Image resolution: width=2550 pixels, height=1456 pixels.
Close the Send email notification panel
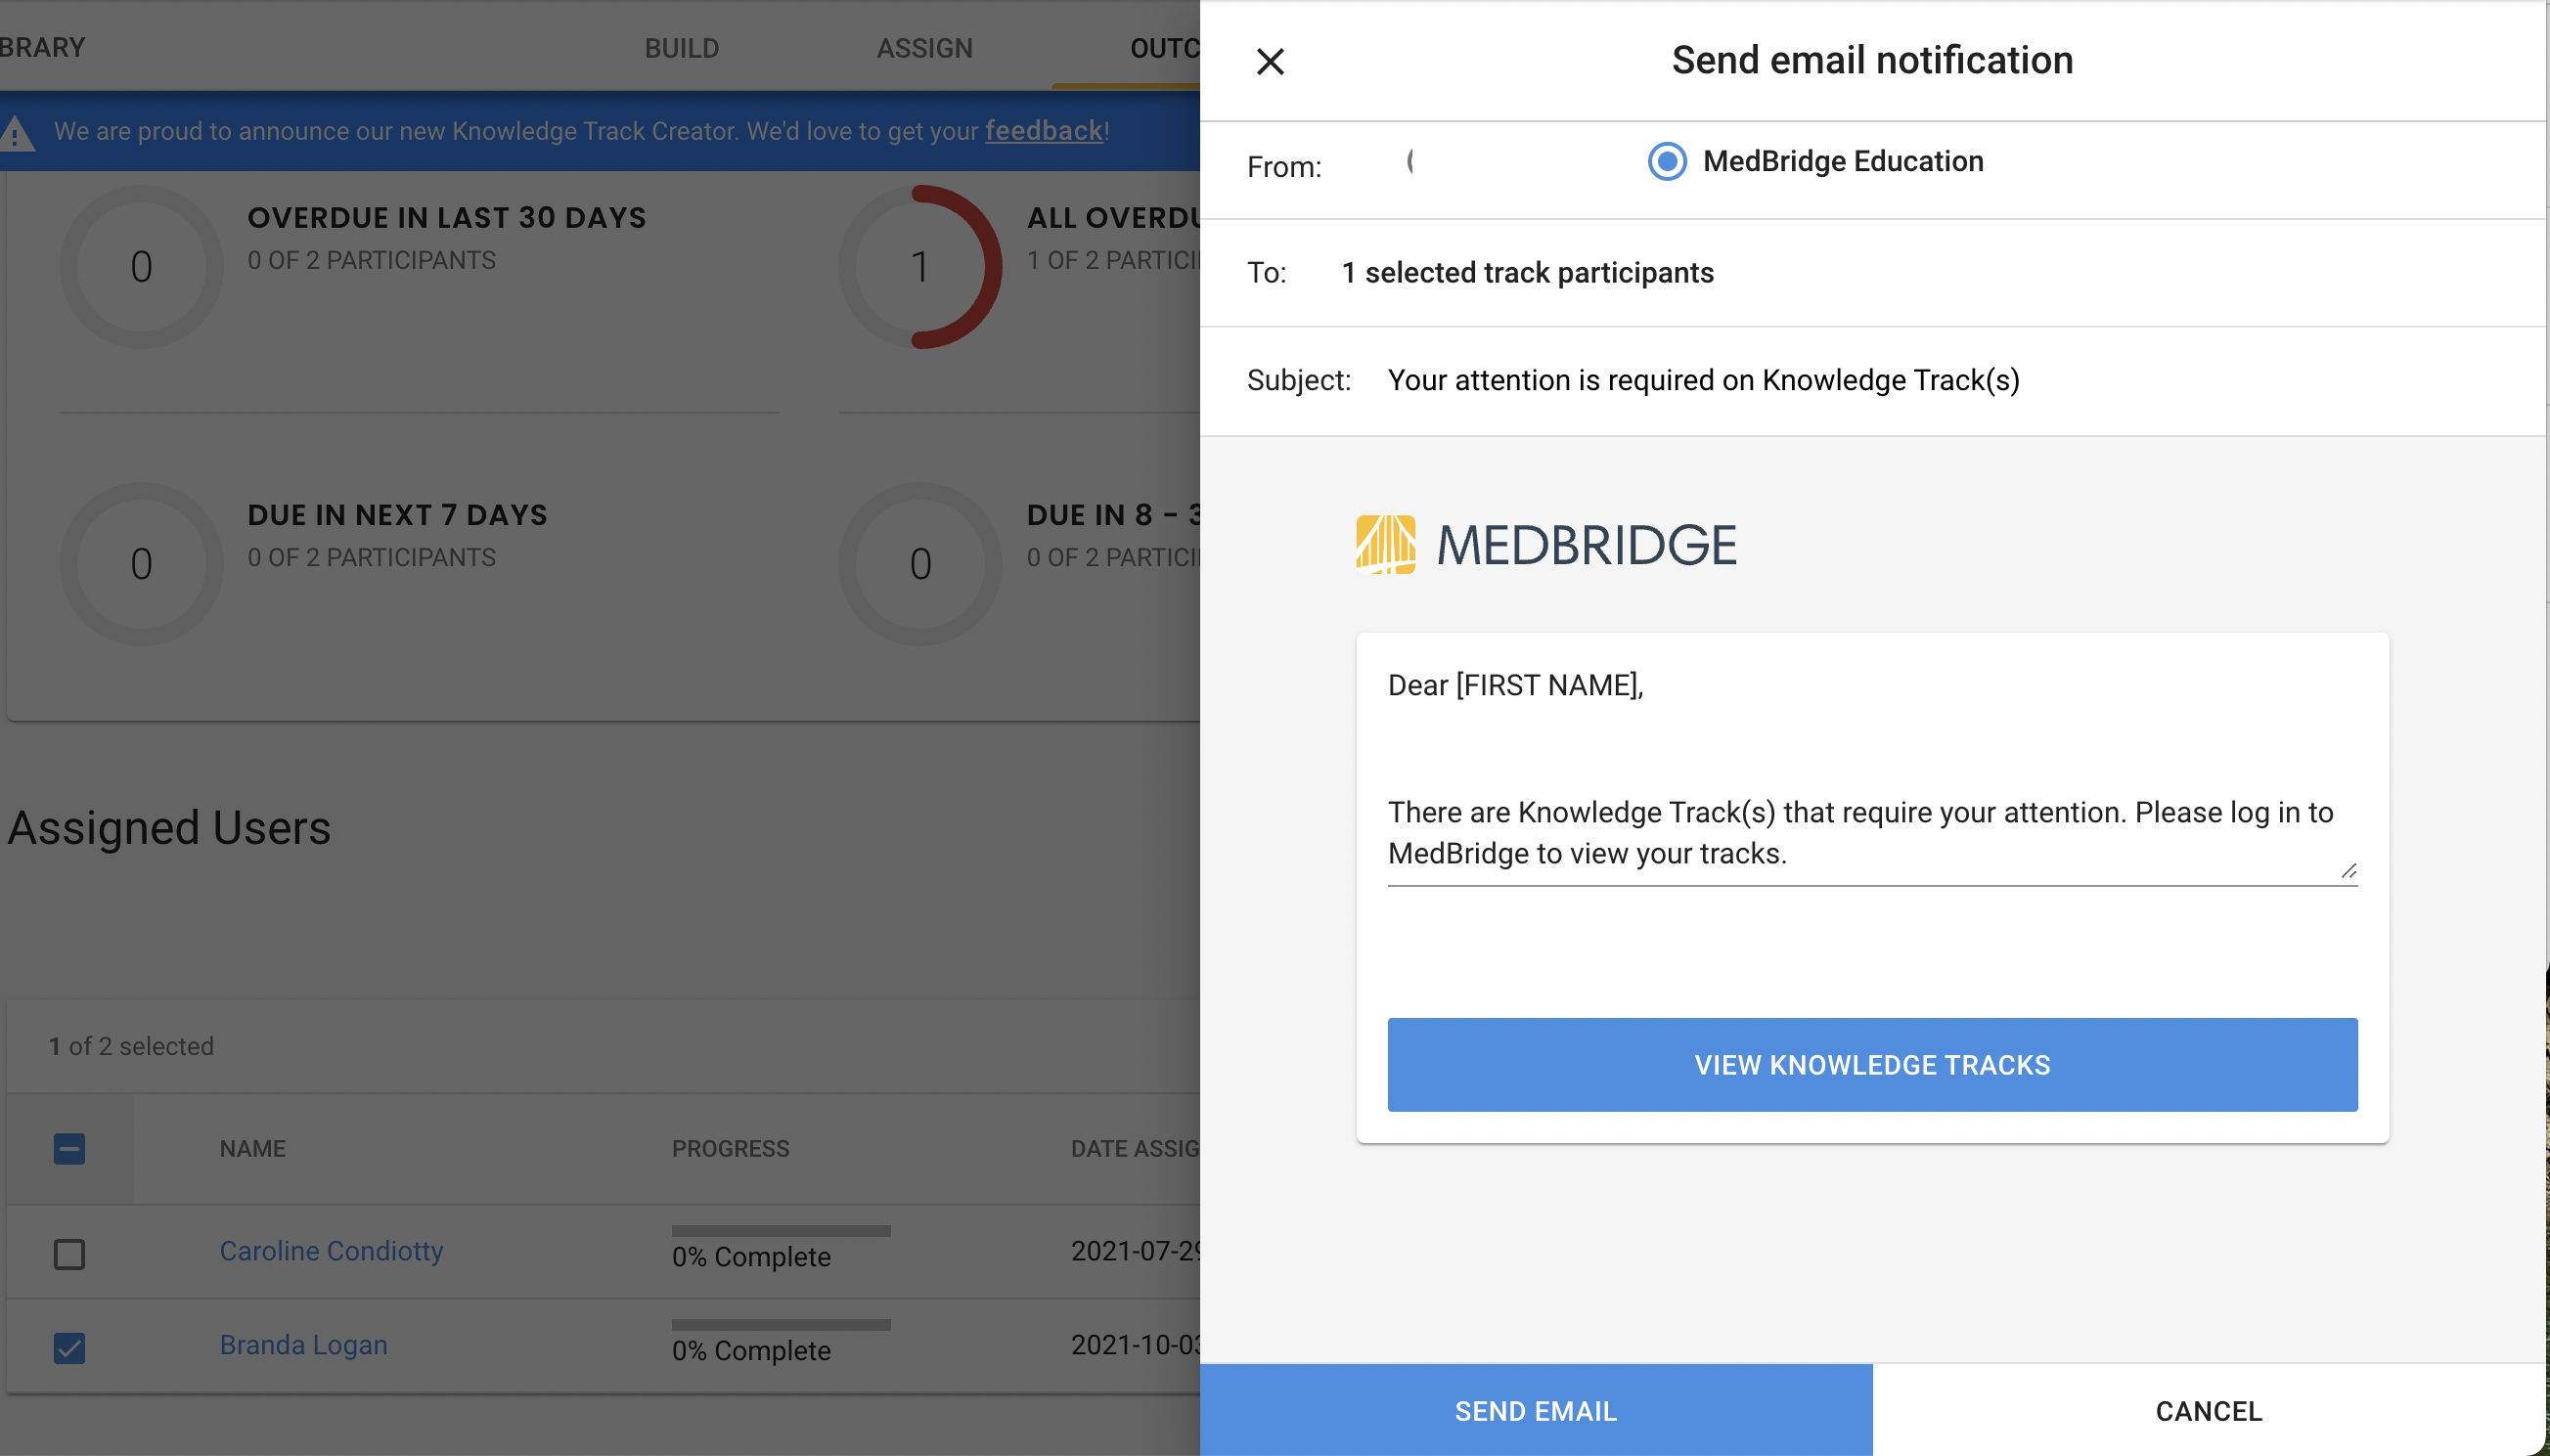(x=1270, y=62)
